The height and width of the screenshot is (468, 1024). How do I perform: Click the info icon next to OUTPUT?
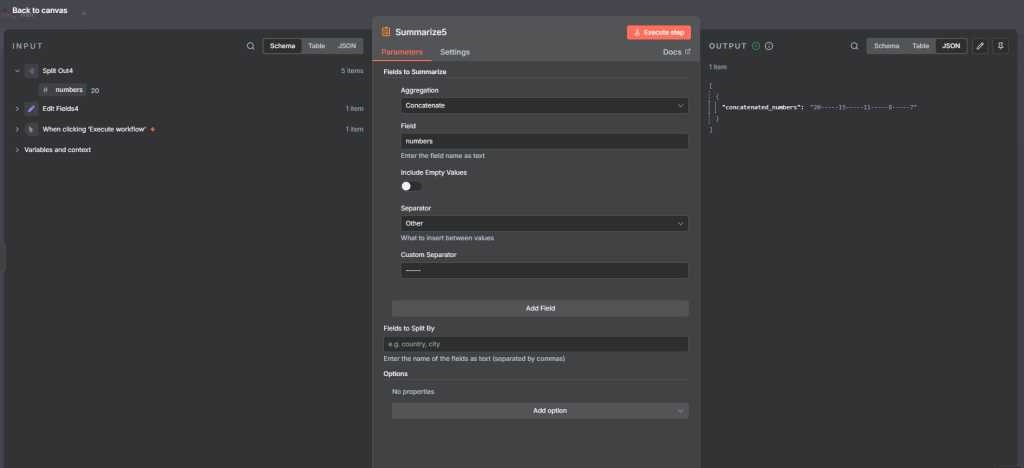[769, 46]
